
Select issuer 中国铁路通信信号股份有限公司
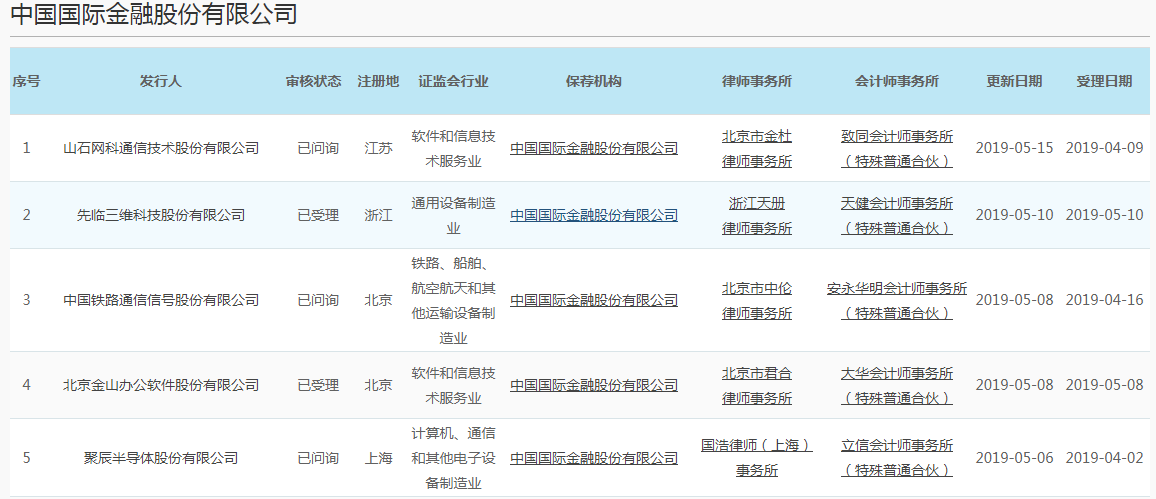point(161,300)
